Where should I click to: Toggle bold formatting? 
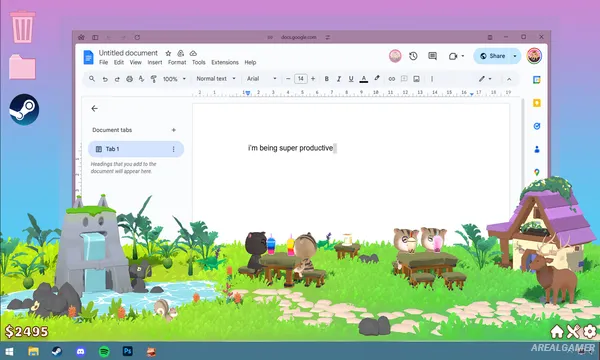click(326, 79)
